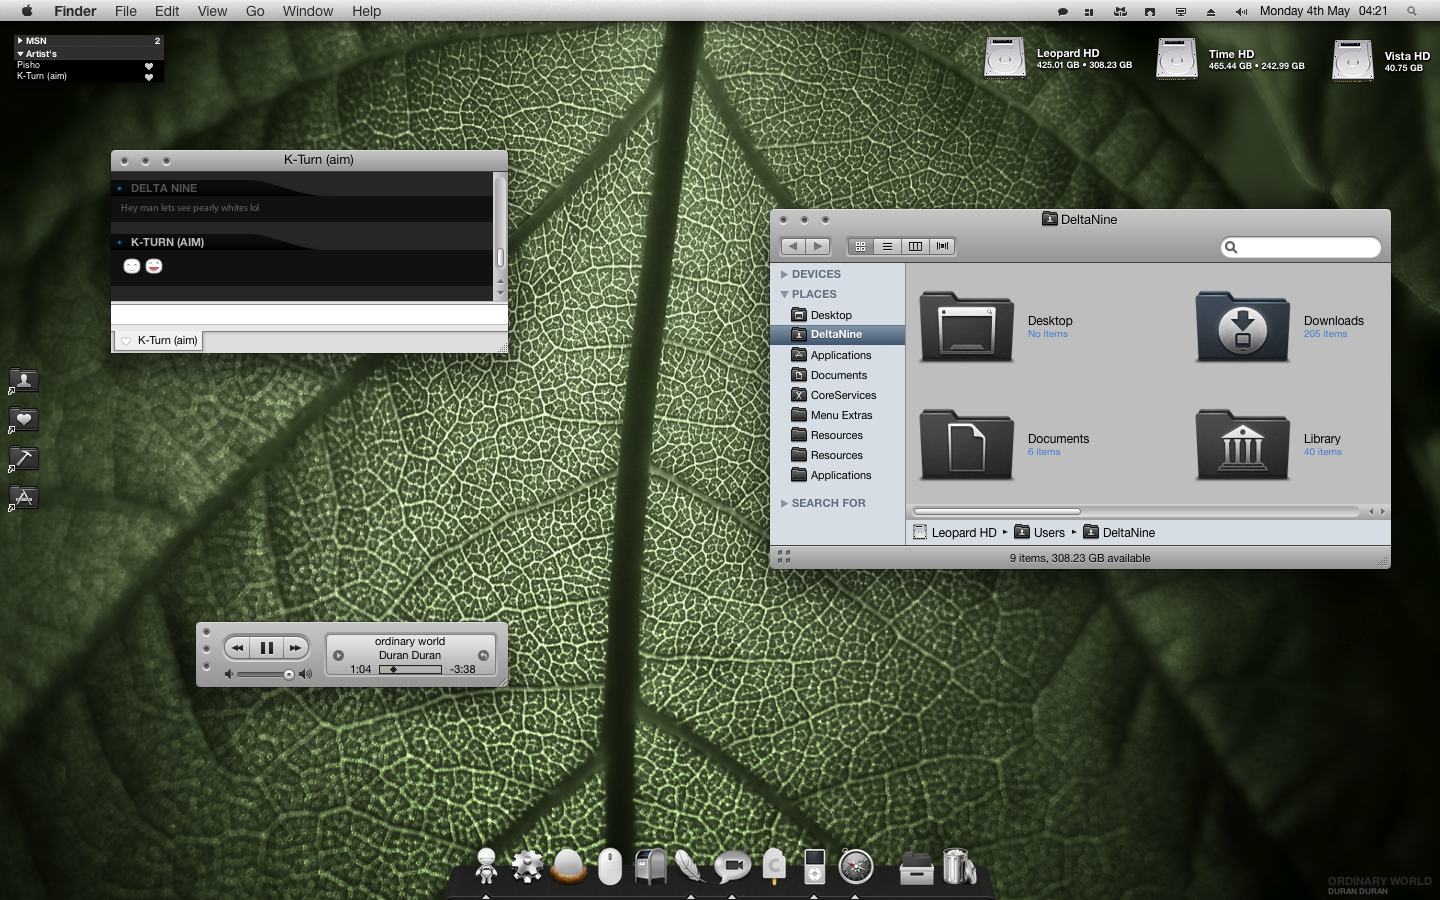Image resolution: width=1440 pixels, height=900 pixels.
Task: Launch the popsicle app in dock
Action: 774,866
